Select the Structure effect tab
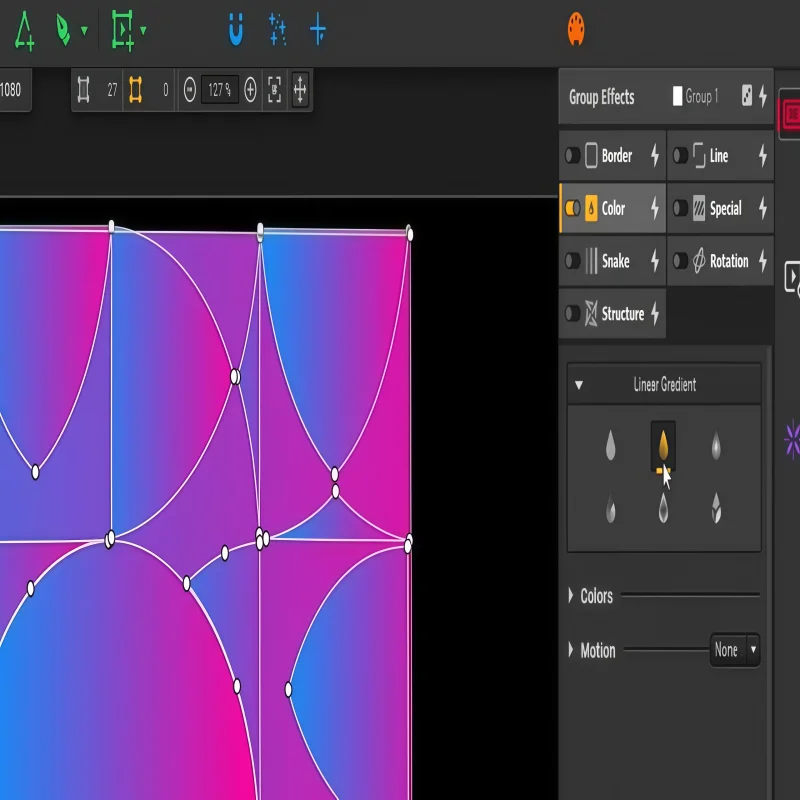 pos(612,314)
